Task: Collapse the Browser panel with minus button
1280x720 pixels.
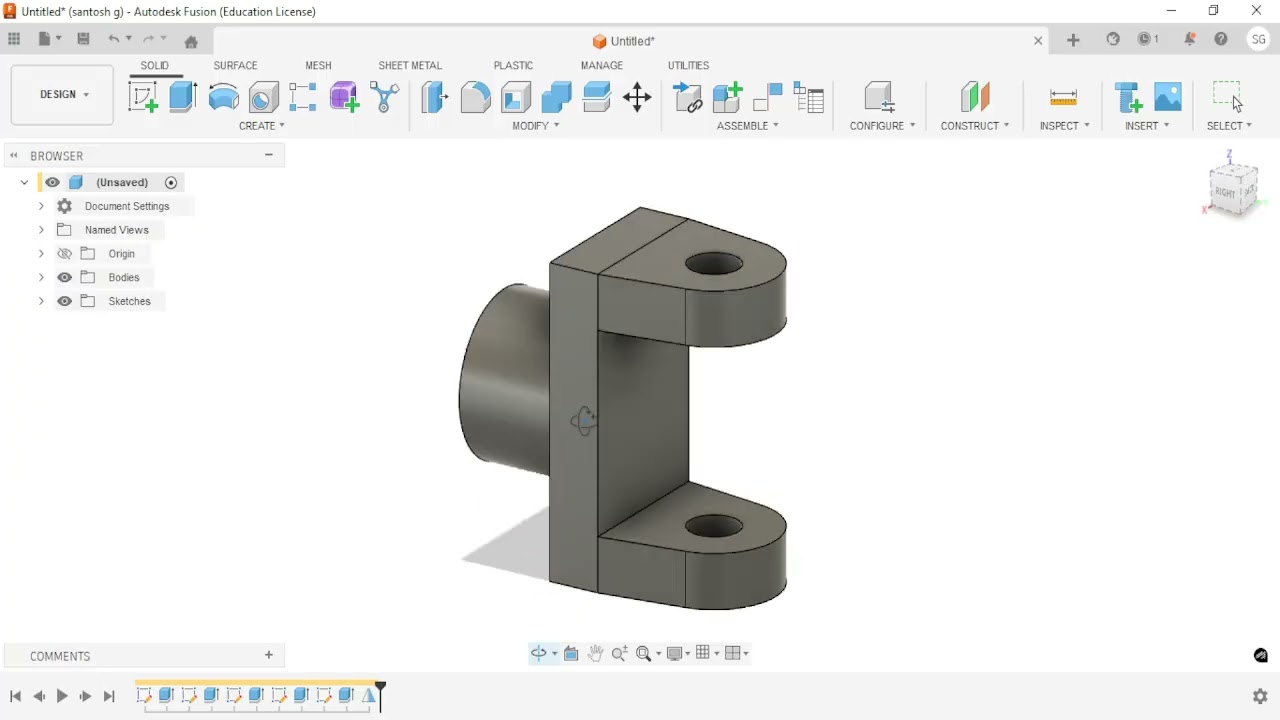Action: click(x=269, y=155)
